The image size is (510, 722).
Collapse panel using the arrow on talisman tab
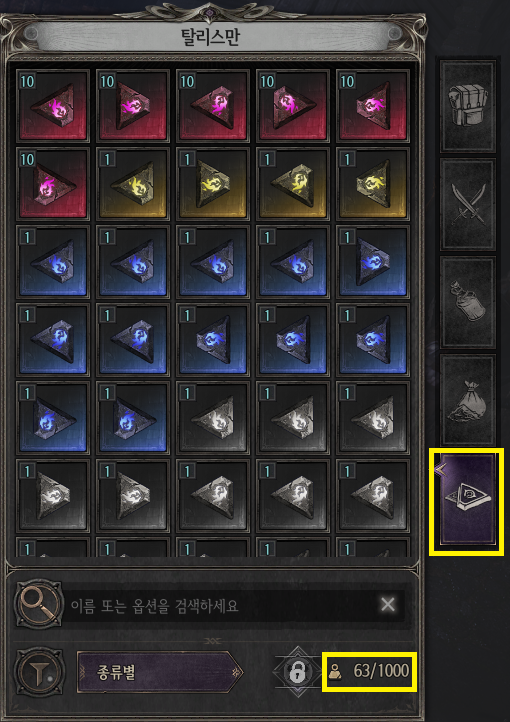point(440,469)
